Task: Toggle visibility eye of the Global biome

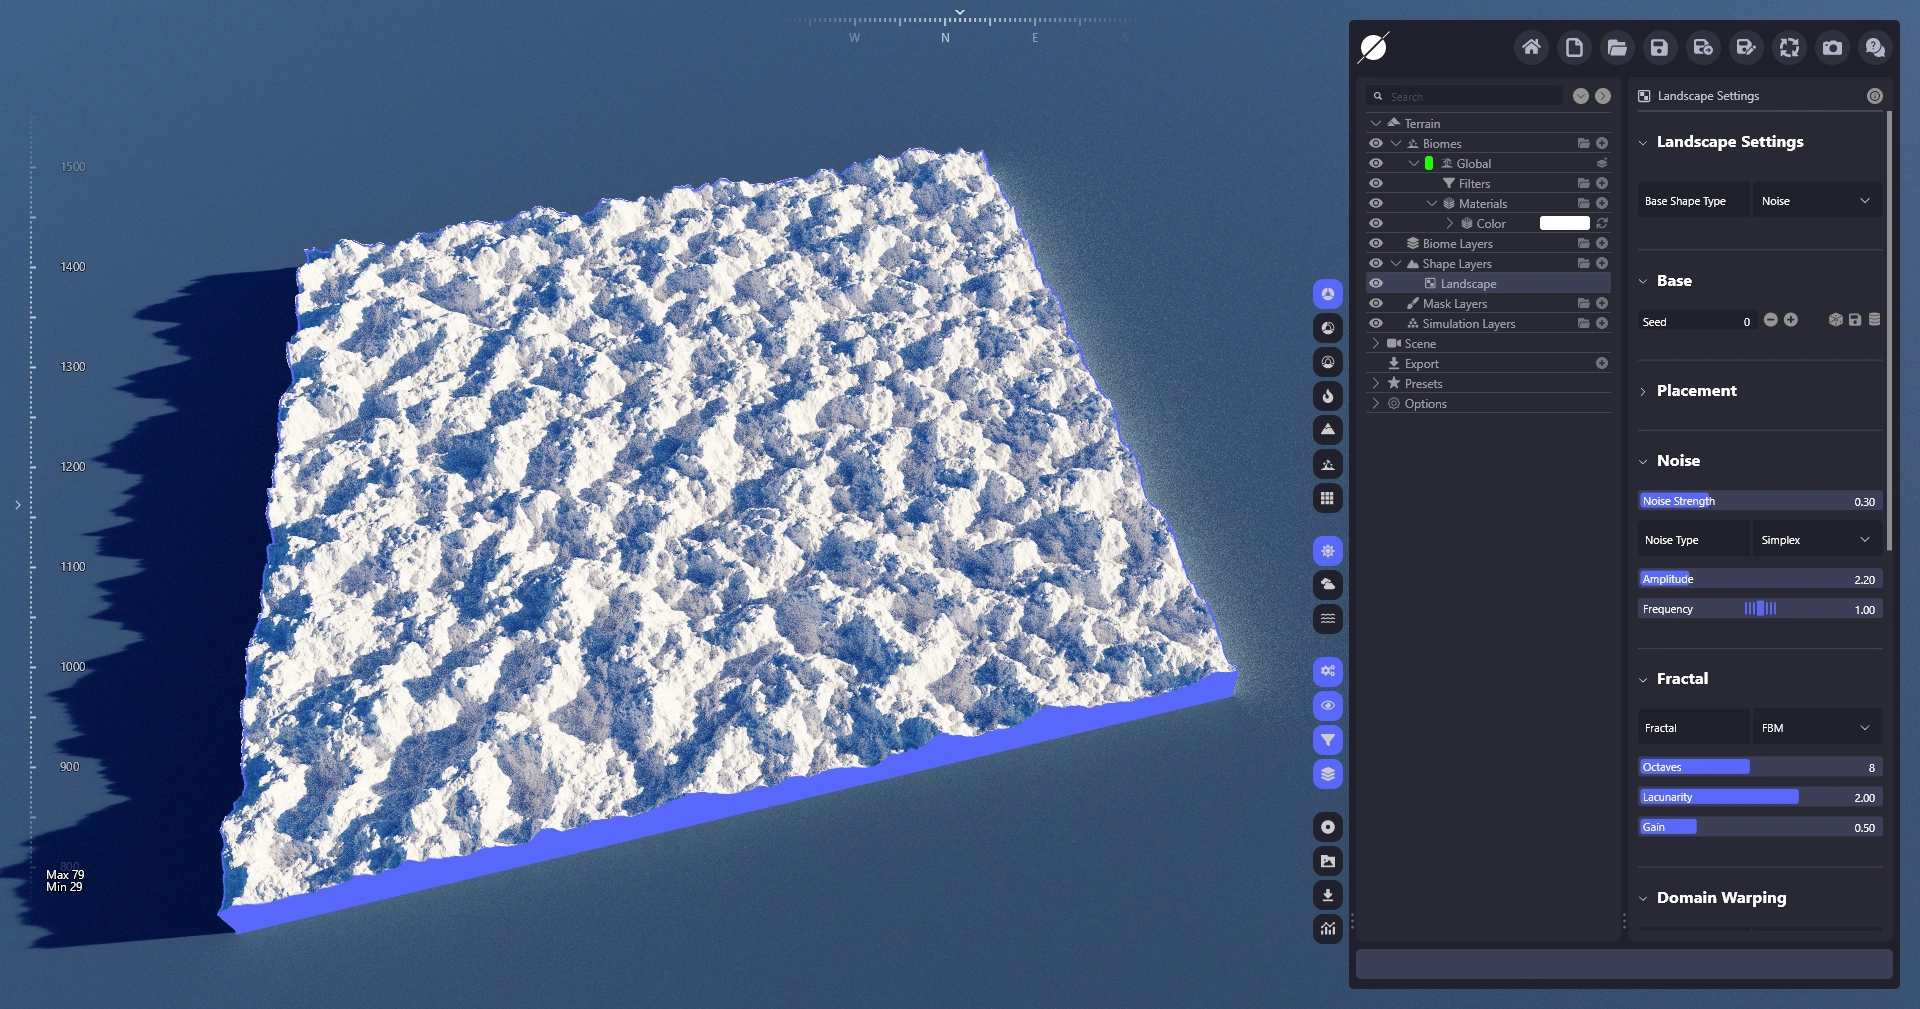Action: (x=1376, y=163)
